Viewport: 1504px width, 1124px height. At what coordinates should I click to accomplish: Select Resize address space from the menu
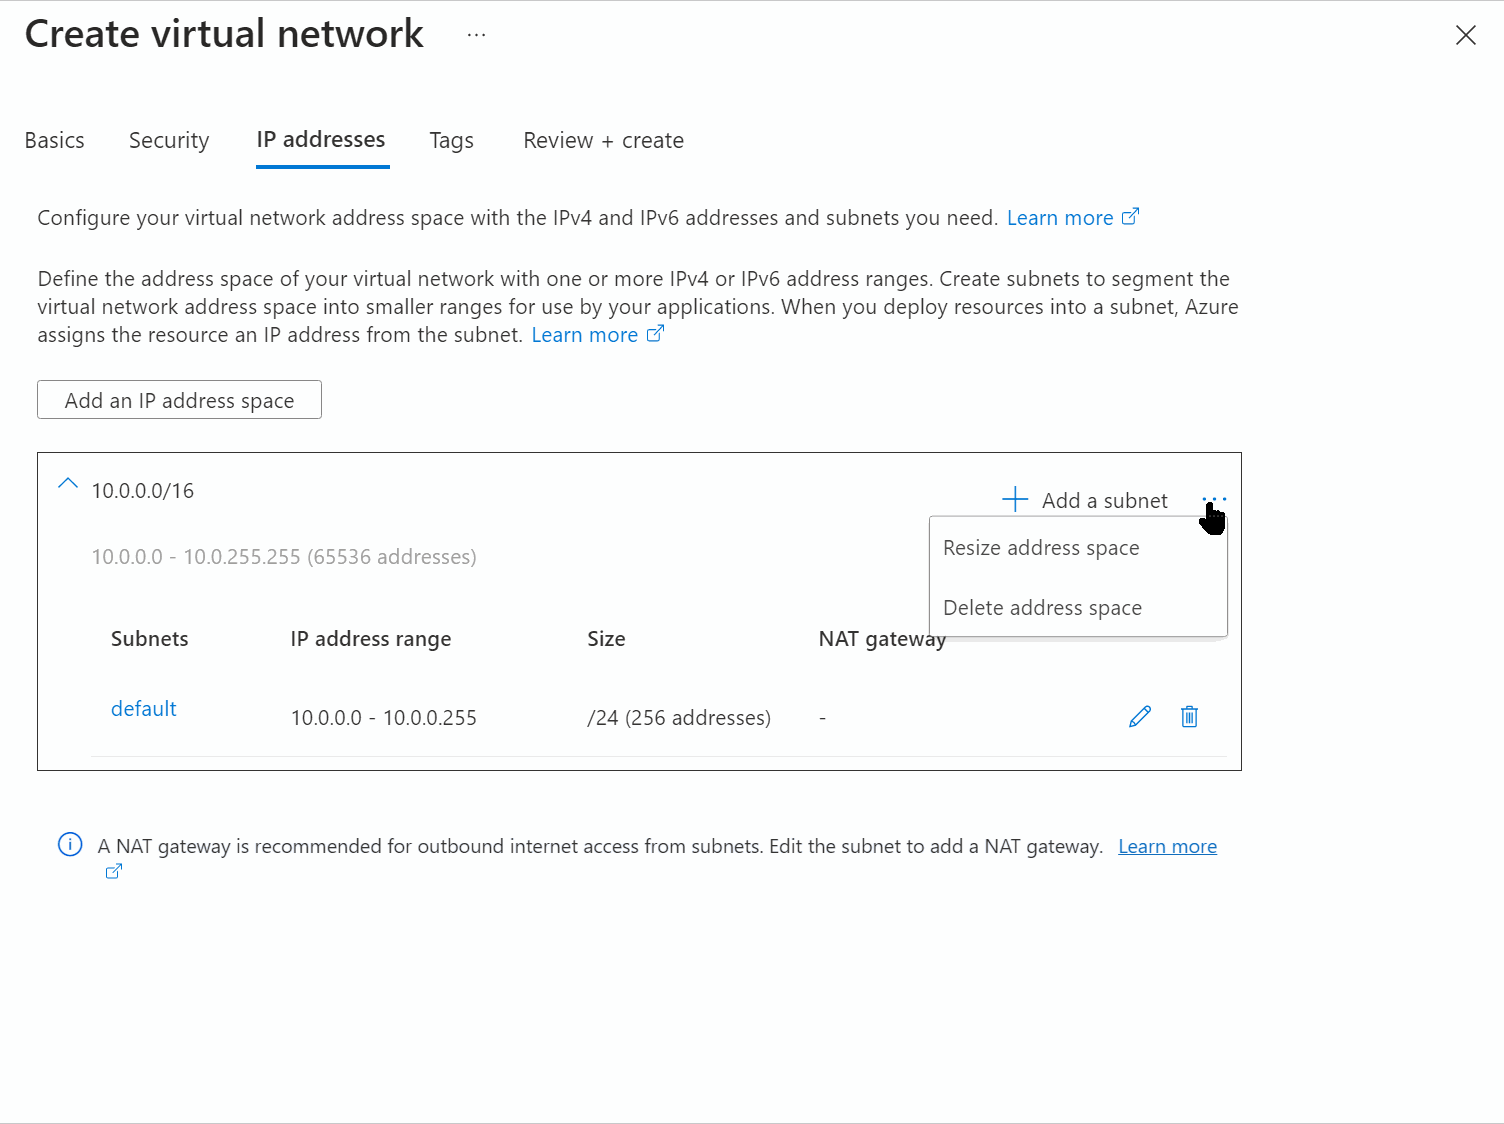[1040, 547]
